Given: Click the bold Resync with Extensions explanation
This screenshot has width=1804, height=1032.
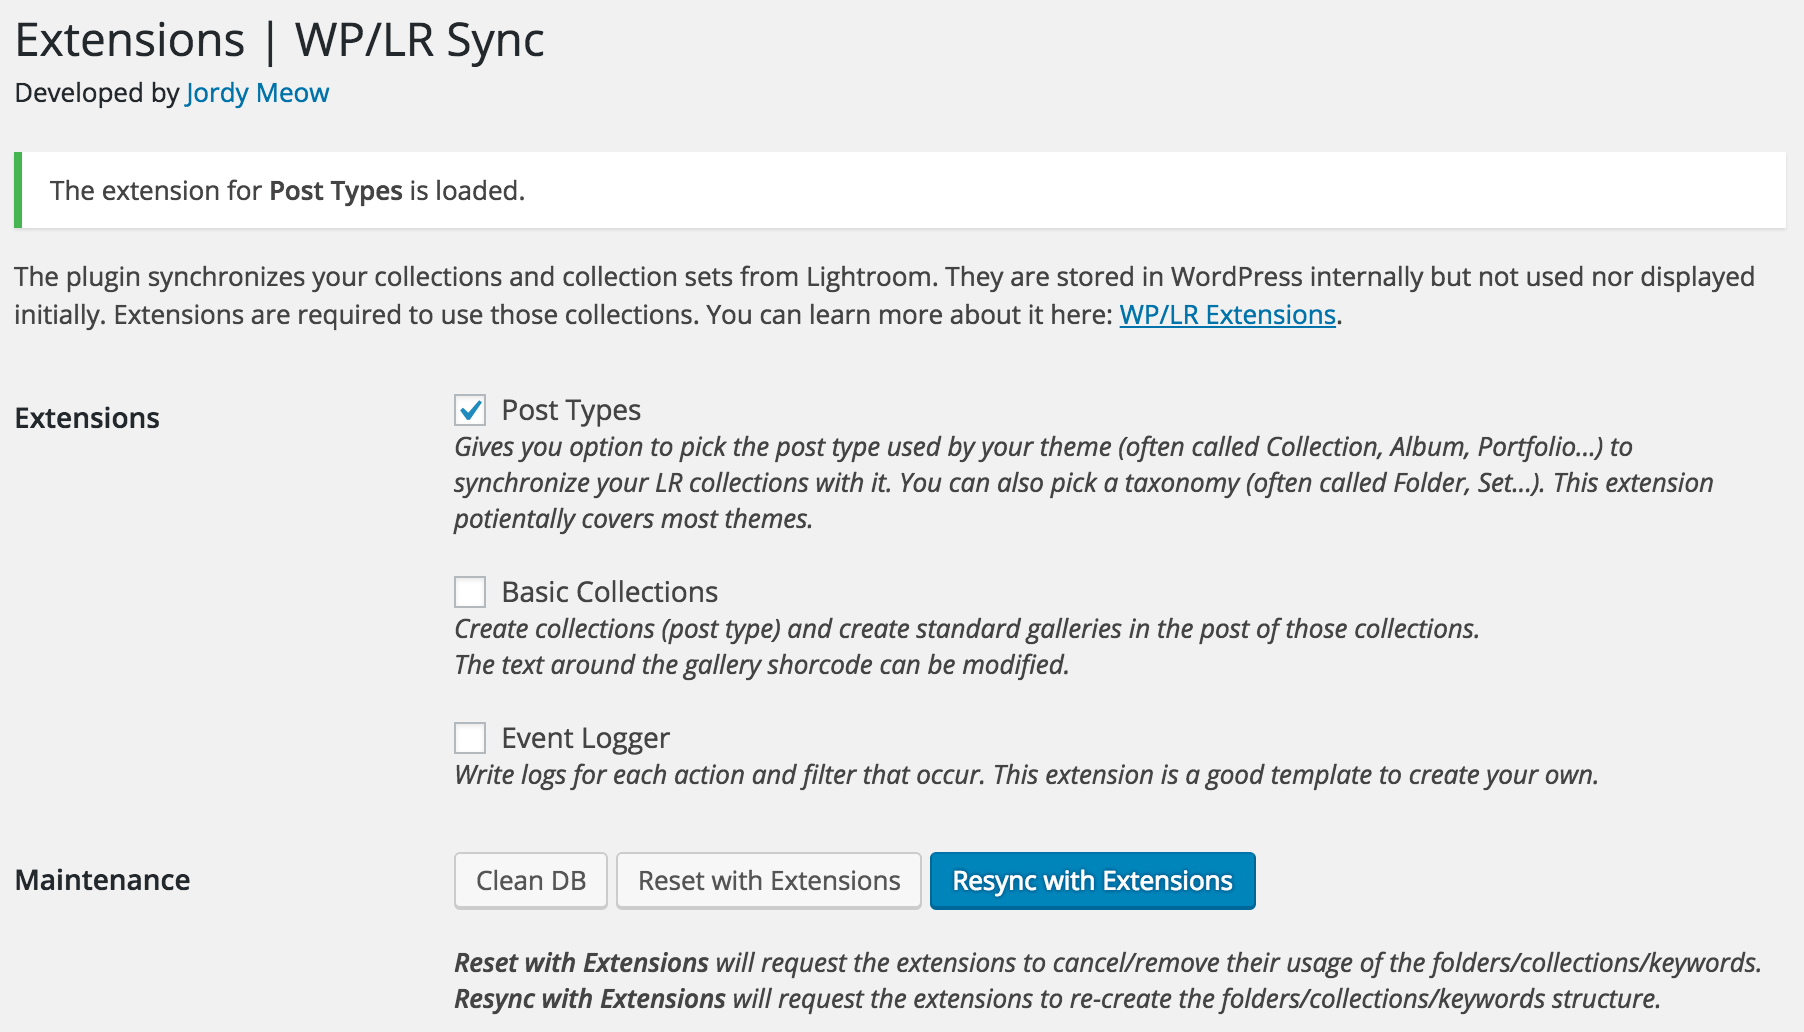Looking at the screenshot, I should [x=590, y=999].
